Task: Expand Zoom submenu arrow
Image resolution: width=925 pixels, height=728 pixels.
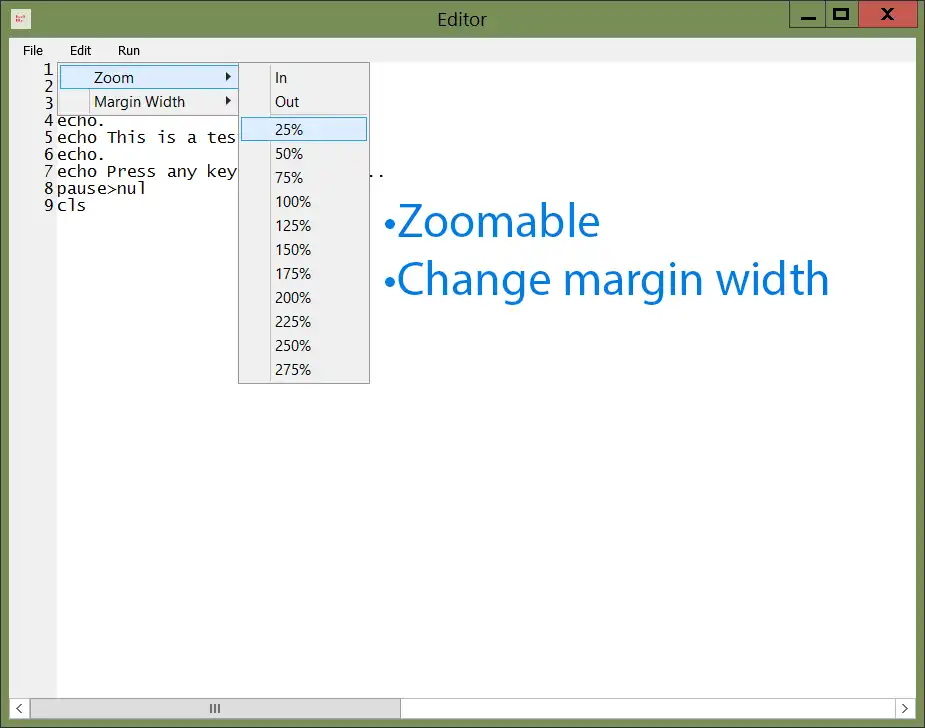Action: [228, 77]
